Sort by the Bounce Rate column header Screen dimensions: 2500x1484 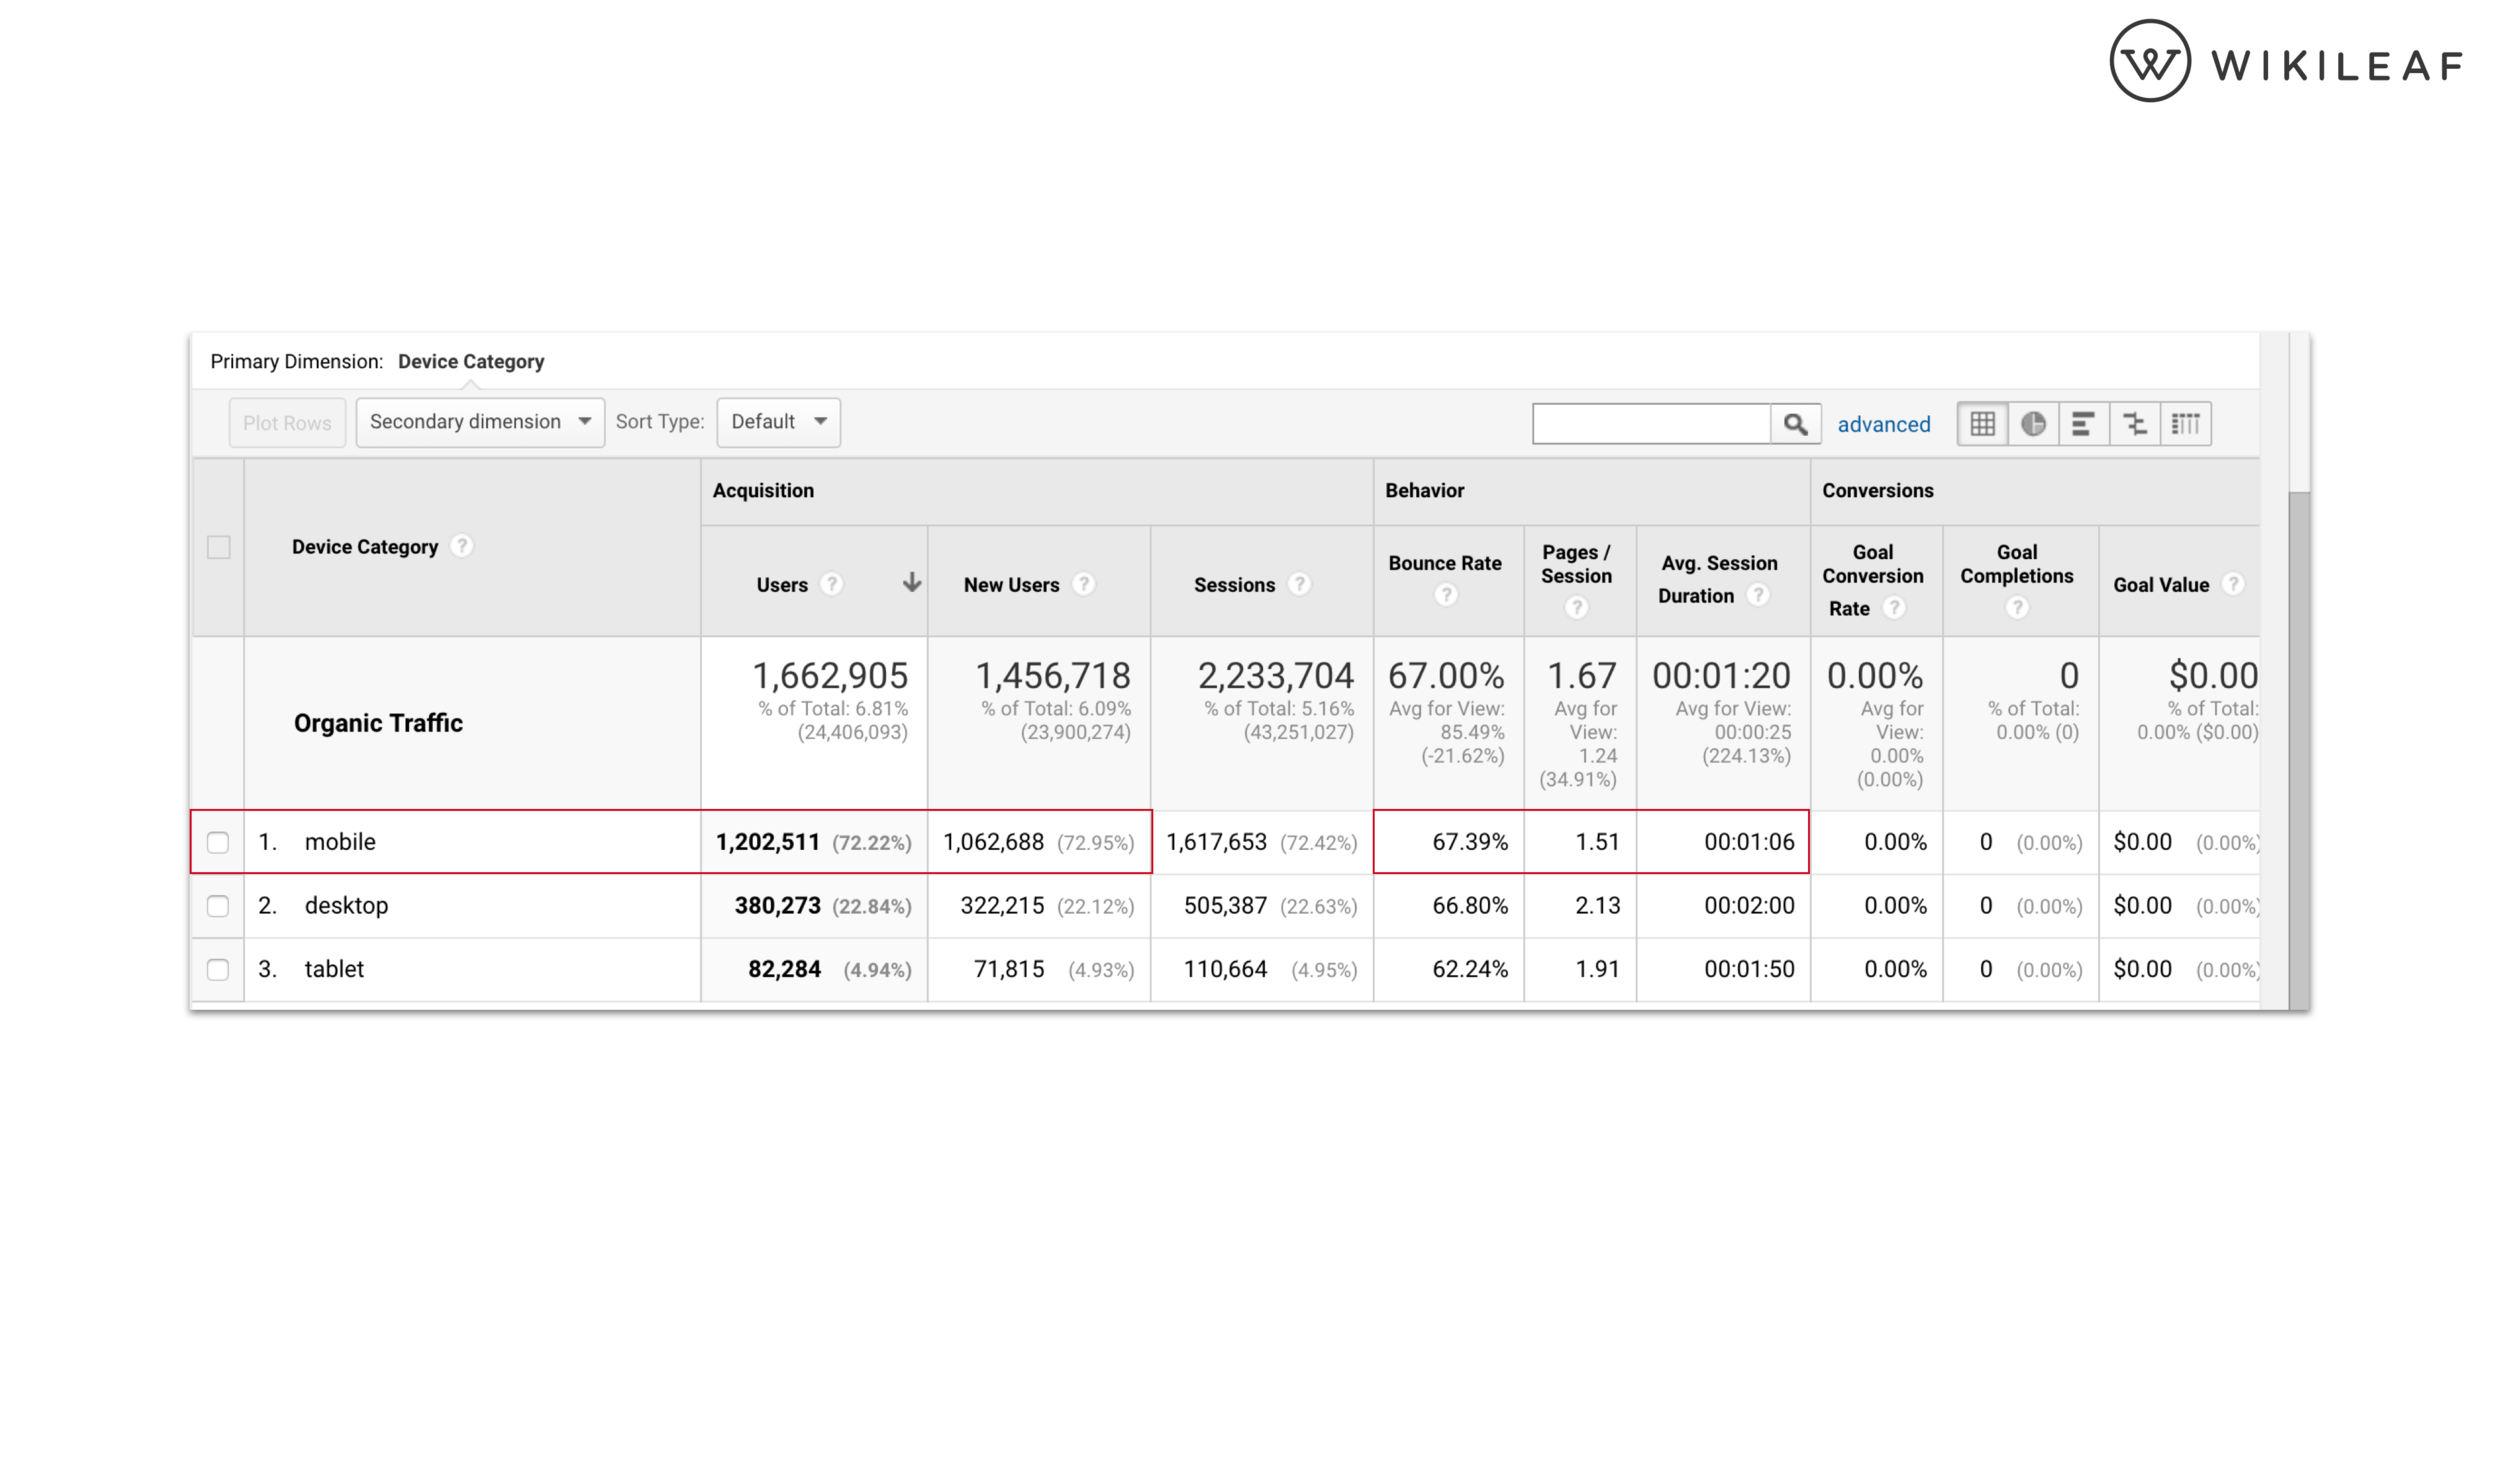point(1445,563)
